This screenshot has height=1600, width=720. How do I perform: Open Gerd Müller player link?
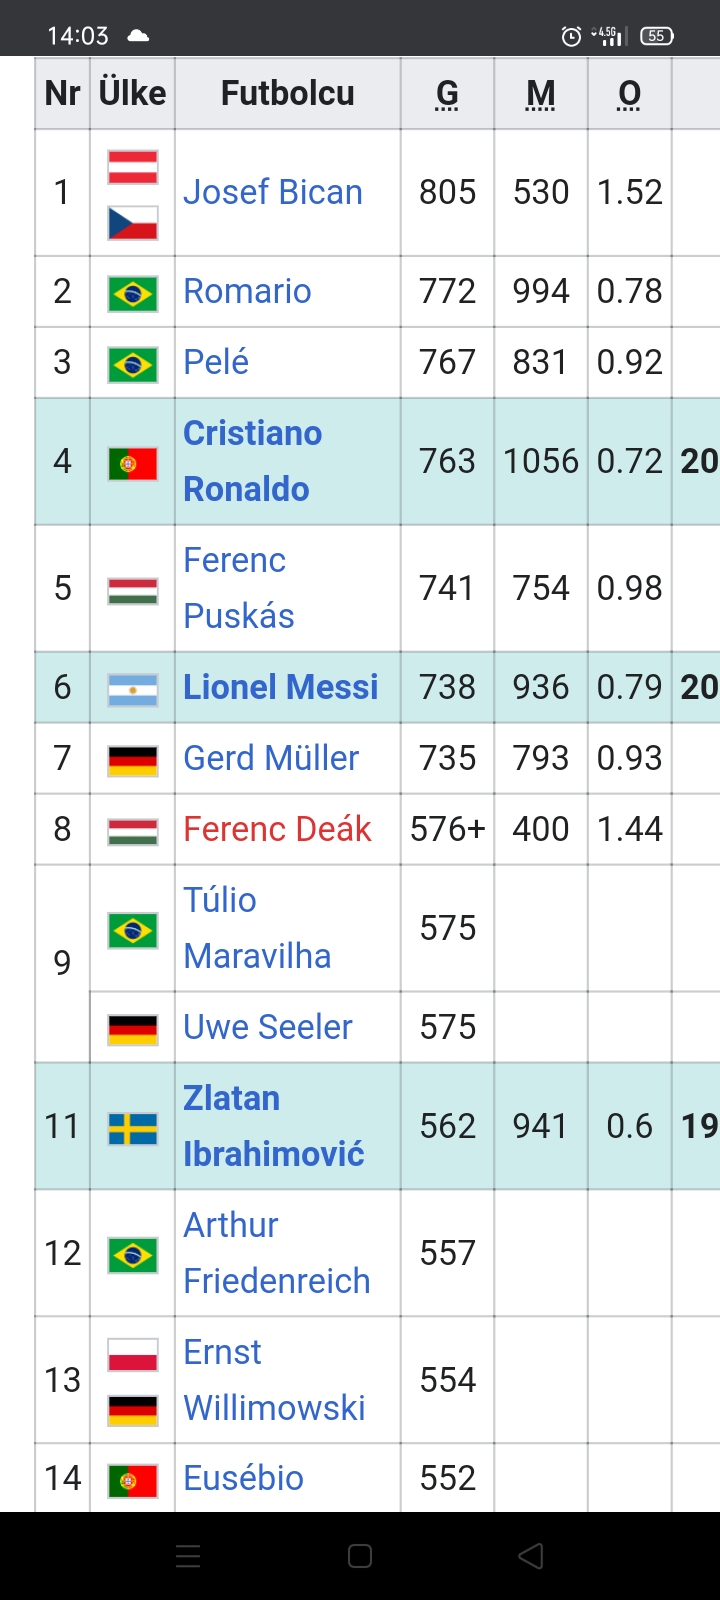tap(271, 758)
